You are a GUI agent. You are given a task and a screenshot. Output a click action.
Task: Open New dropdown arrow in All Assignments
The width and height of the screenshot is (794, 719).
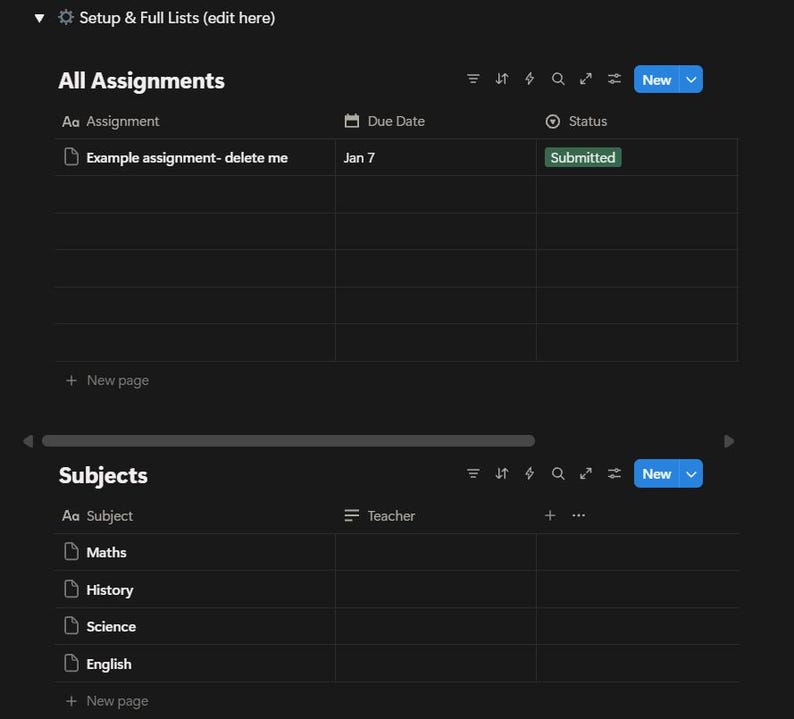click(x=691, y=79)
